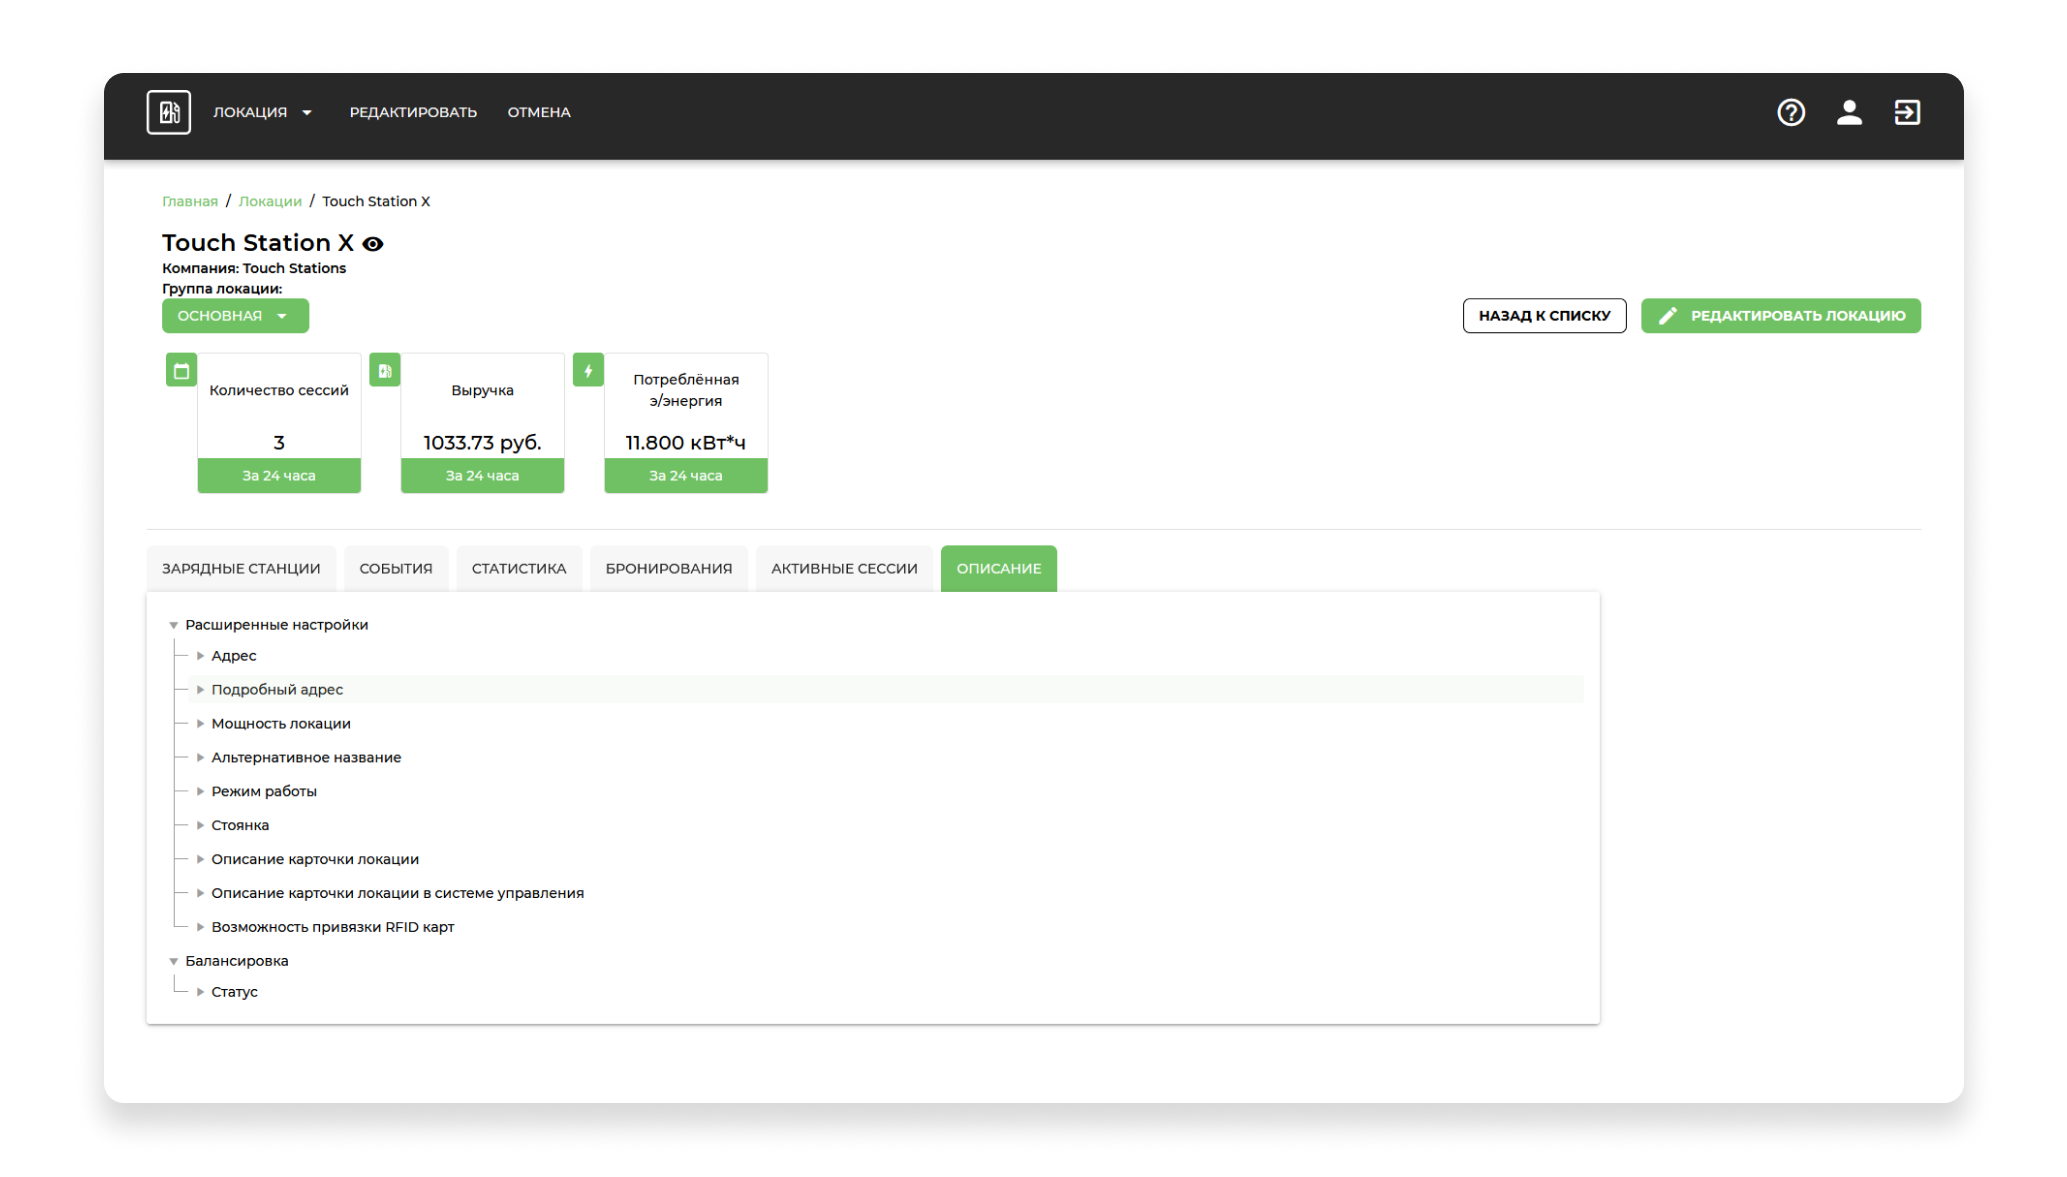Click 'За 24 часа' under consumed energy
2067x1177 pixels.
coord(686,476)
